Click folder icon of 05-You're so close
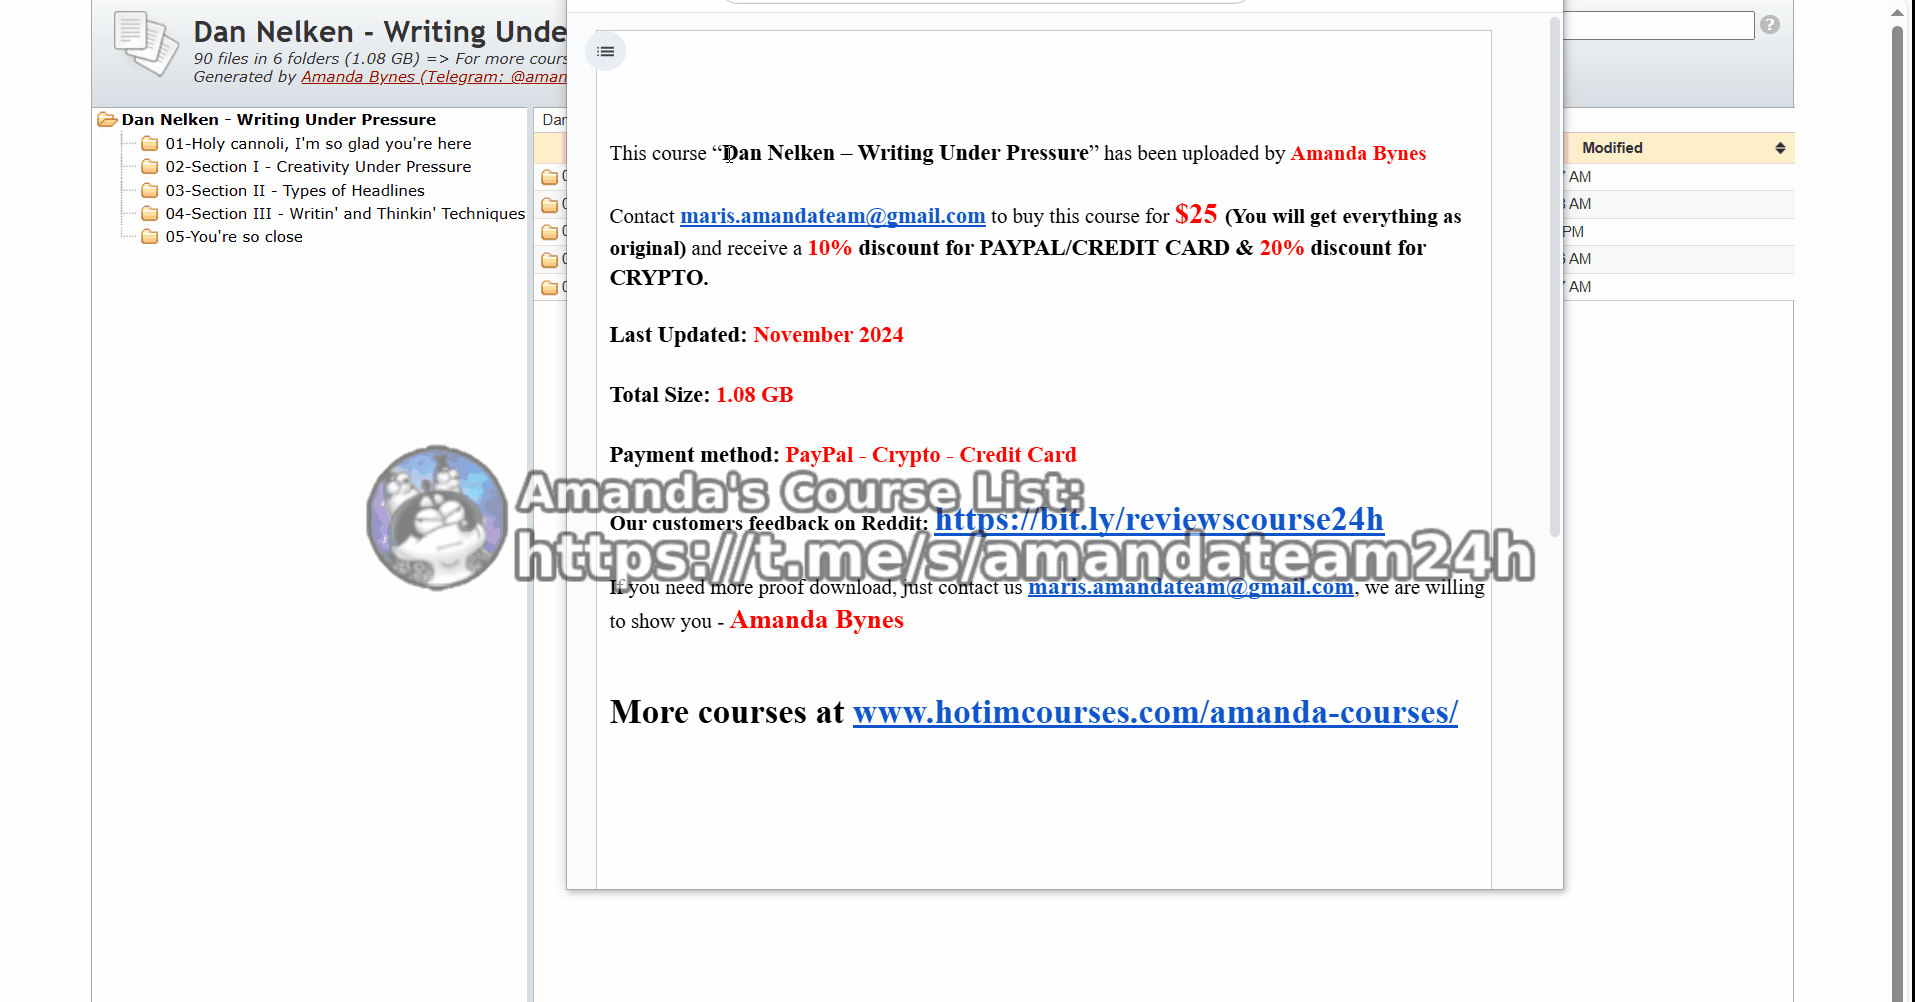The image size is (1915, 1002). [150, 237]
